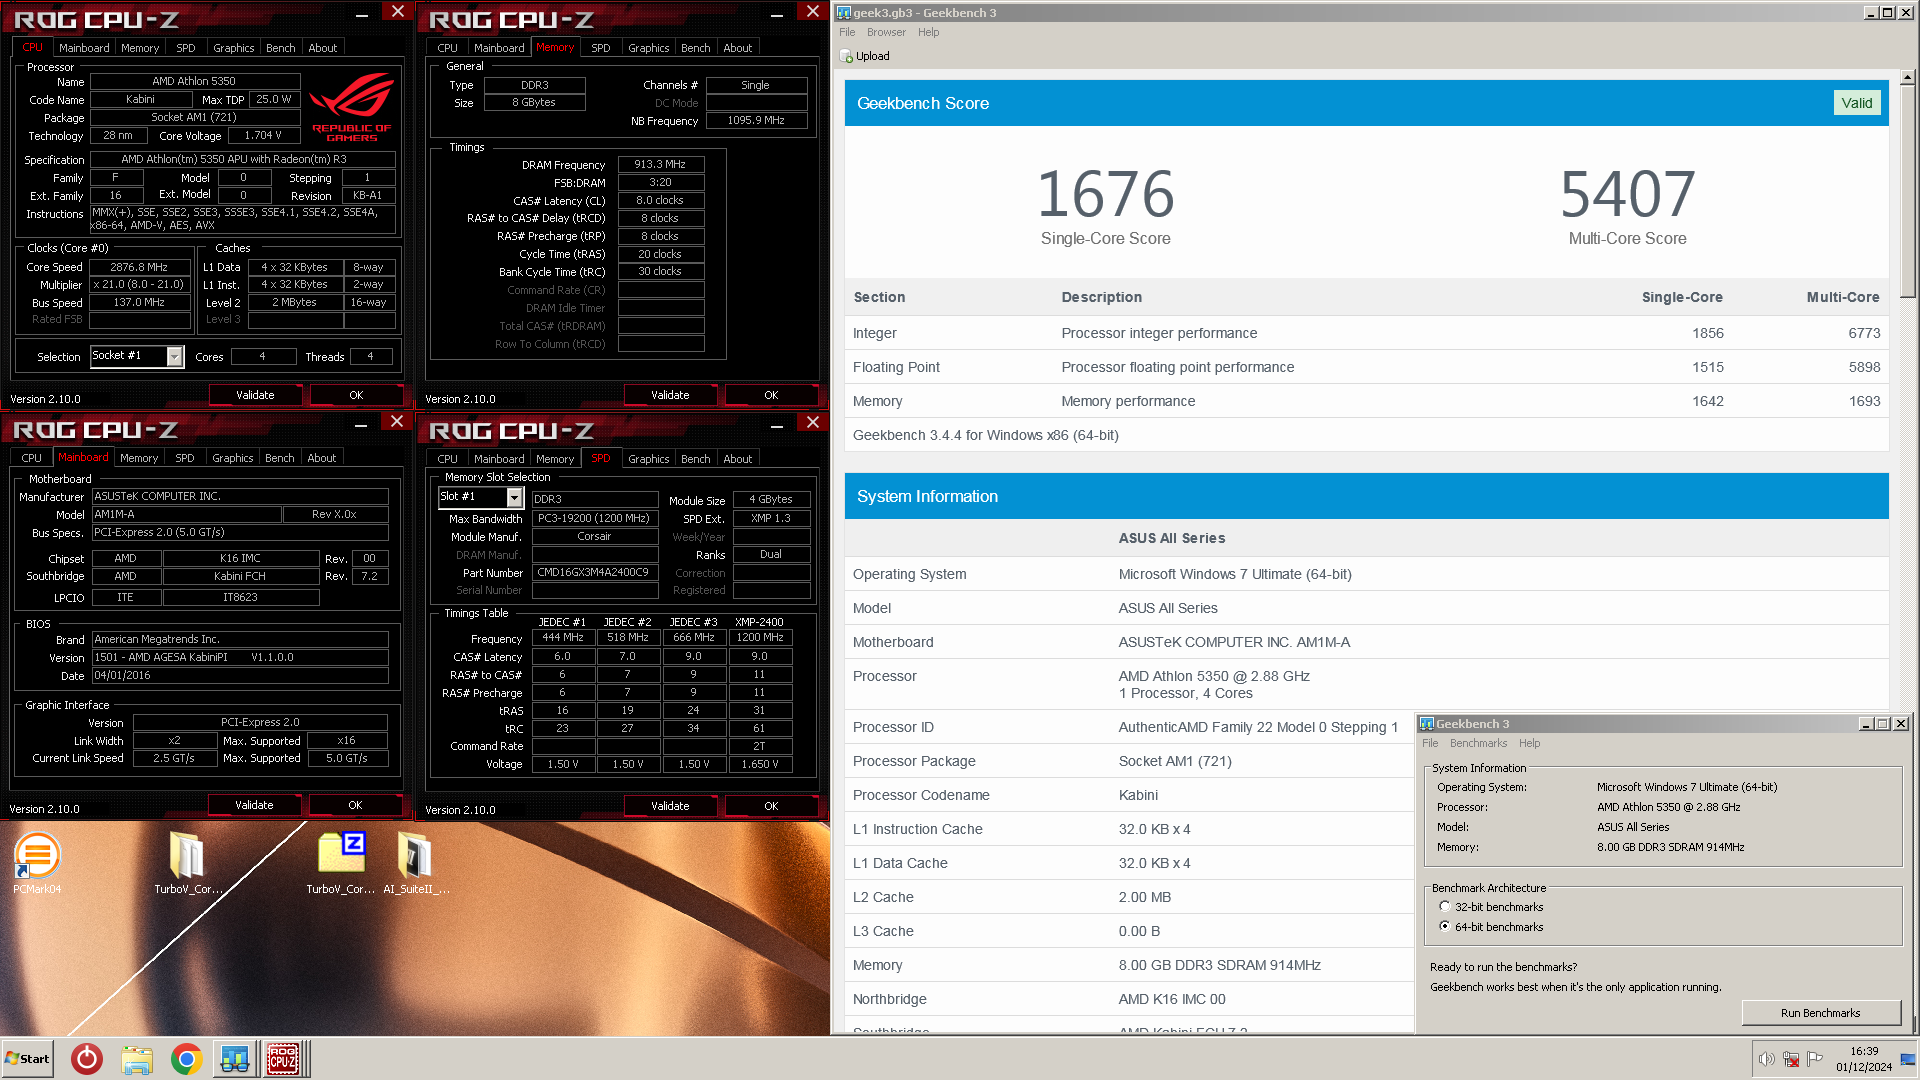Screen dimensions: 1920x1080
Task: Open the Browser menu in Geekbench
Action: point(886,32)
